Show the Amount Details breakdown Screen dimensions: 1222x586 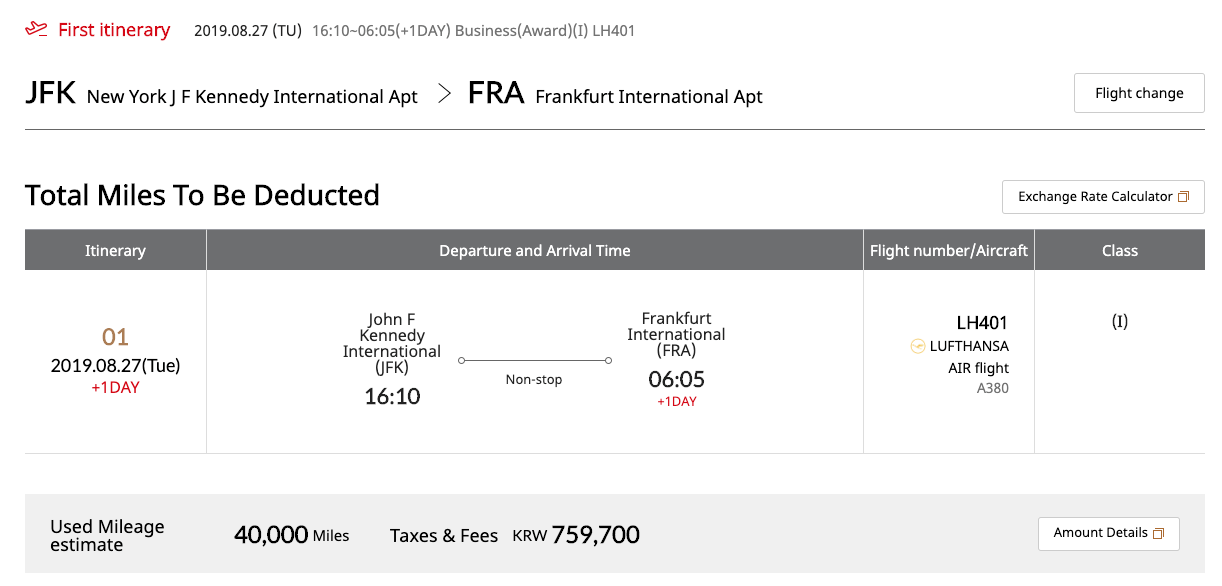click(x=1109, y=533)
